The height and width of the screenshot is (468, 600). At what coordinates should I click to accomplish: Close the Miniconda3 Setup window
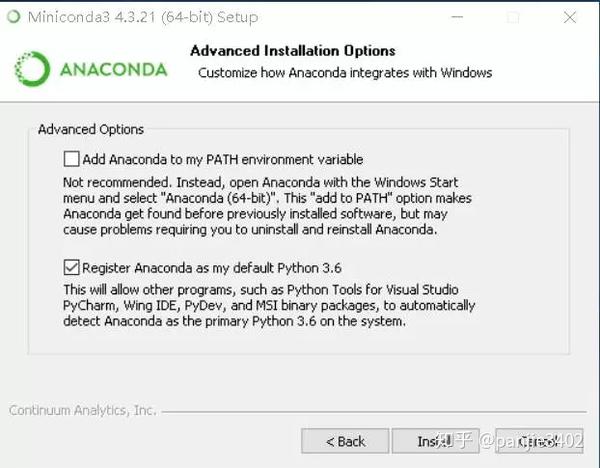pos(570,17)
